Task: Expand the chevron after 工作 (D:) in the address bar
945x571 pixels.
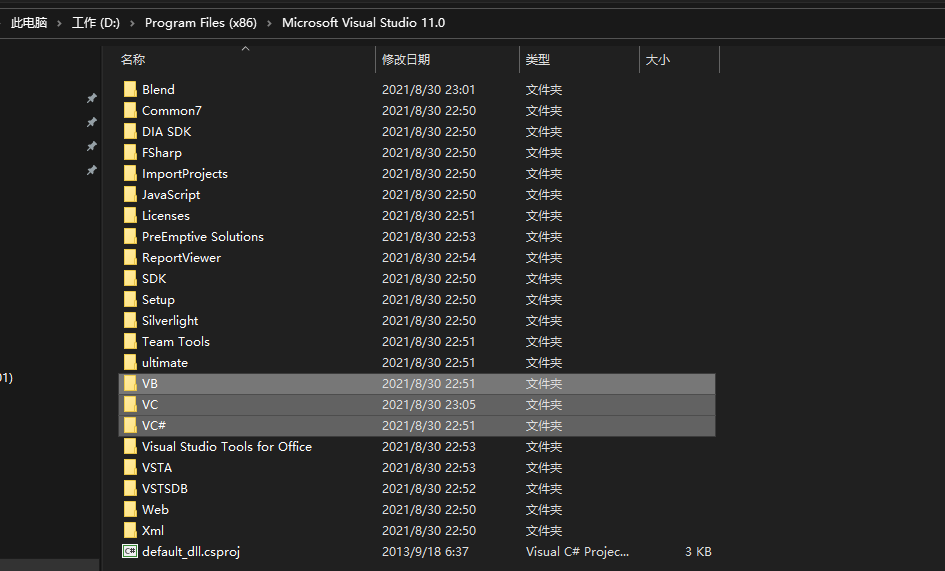Action: [132, 24]
